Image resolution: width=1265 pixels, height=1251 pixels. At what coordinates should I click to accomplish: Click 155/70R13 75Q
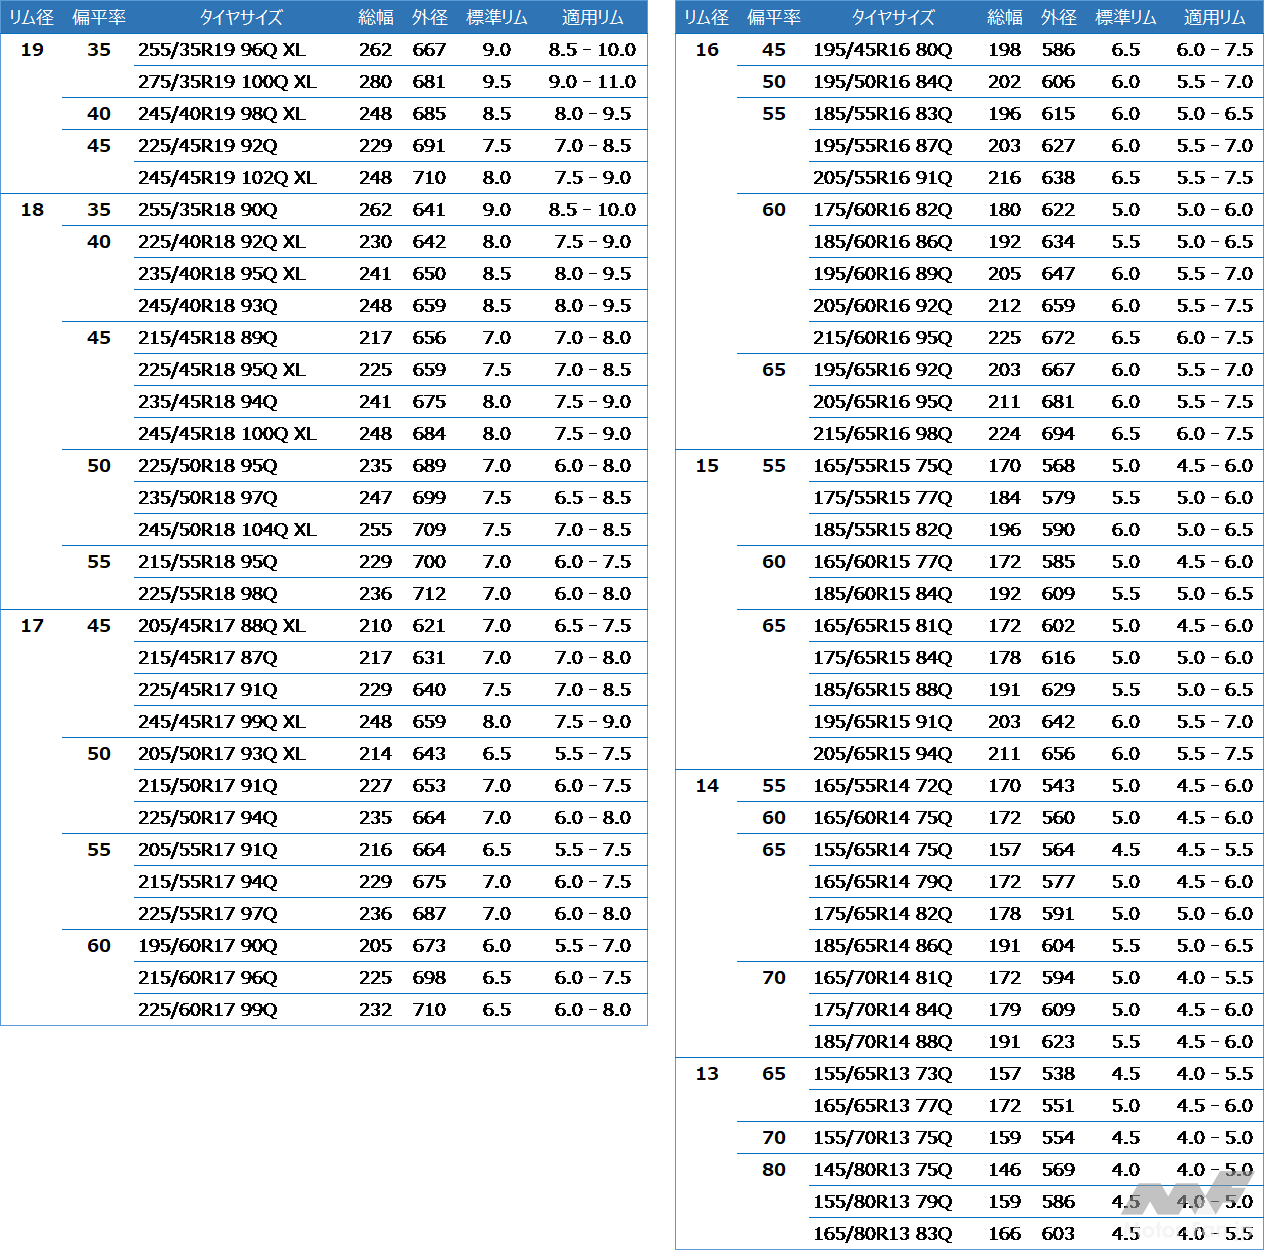tap(883, 1137)
